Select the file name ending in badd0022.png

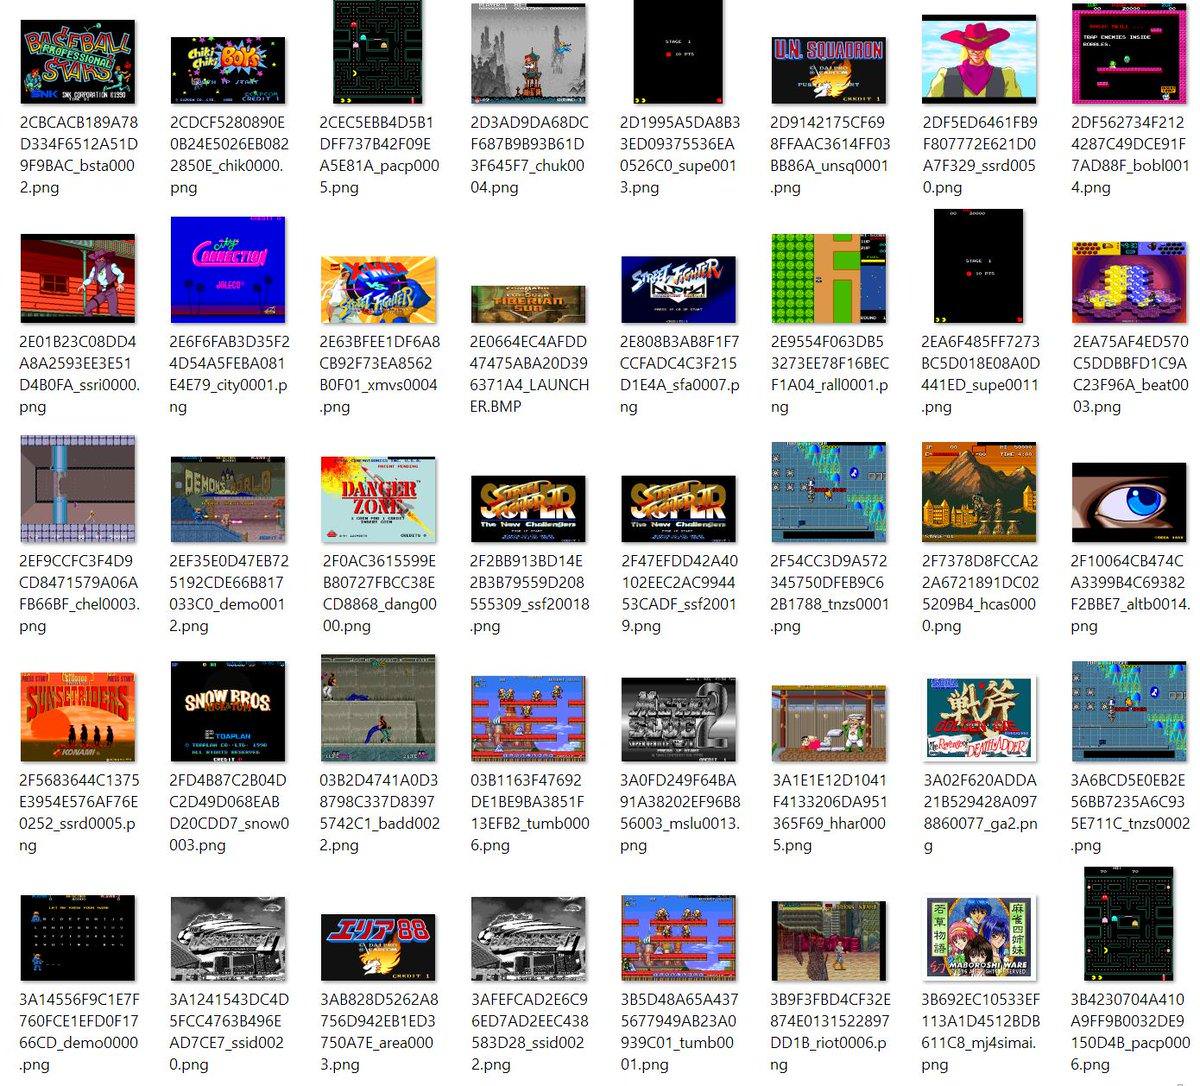(378, 812)
